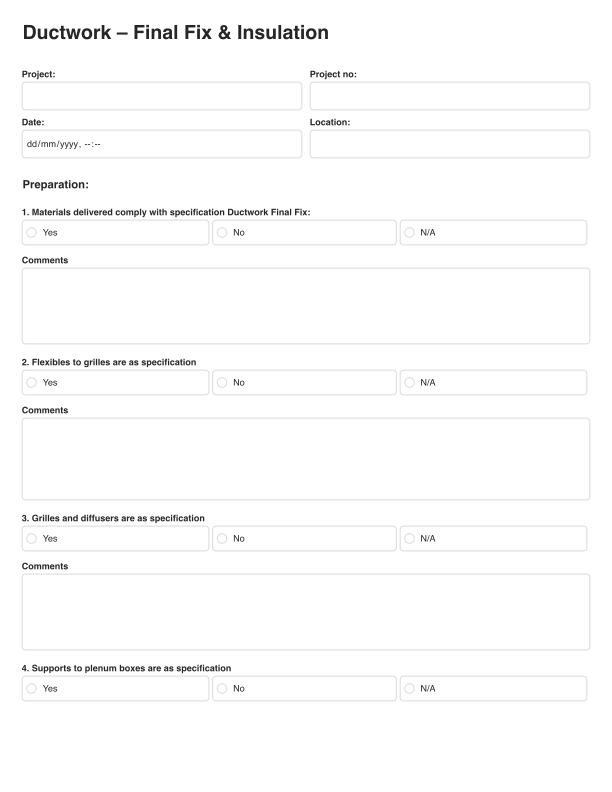Screen dimensions: 612x792
Task: Choose N/A for grilles and diffusers
Action: point(410,538)
